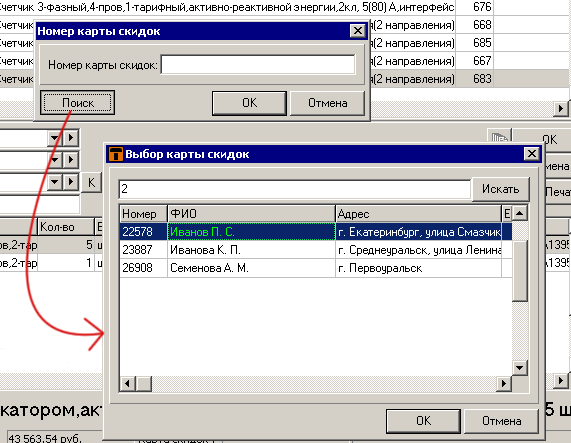Image resolution: width=571 pixels, height=443 pixels.
Task: Click horizontal scroll right arrow in card list
Action: [x=504, y=383]
